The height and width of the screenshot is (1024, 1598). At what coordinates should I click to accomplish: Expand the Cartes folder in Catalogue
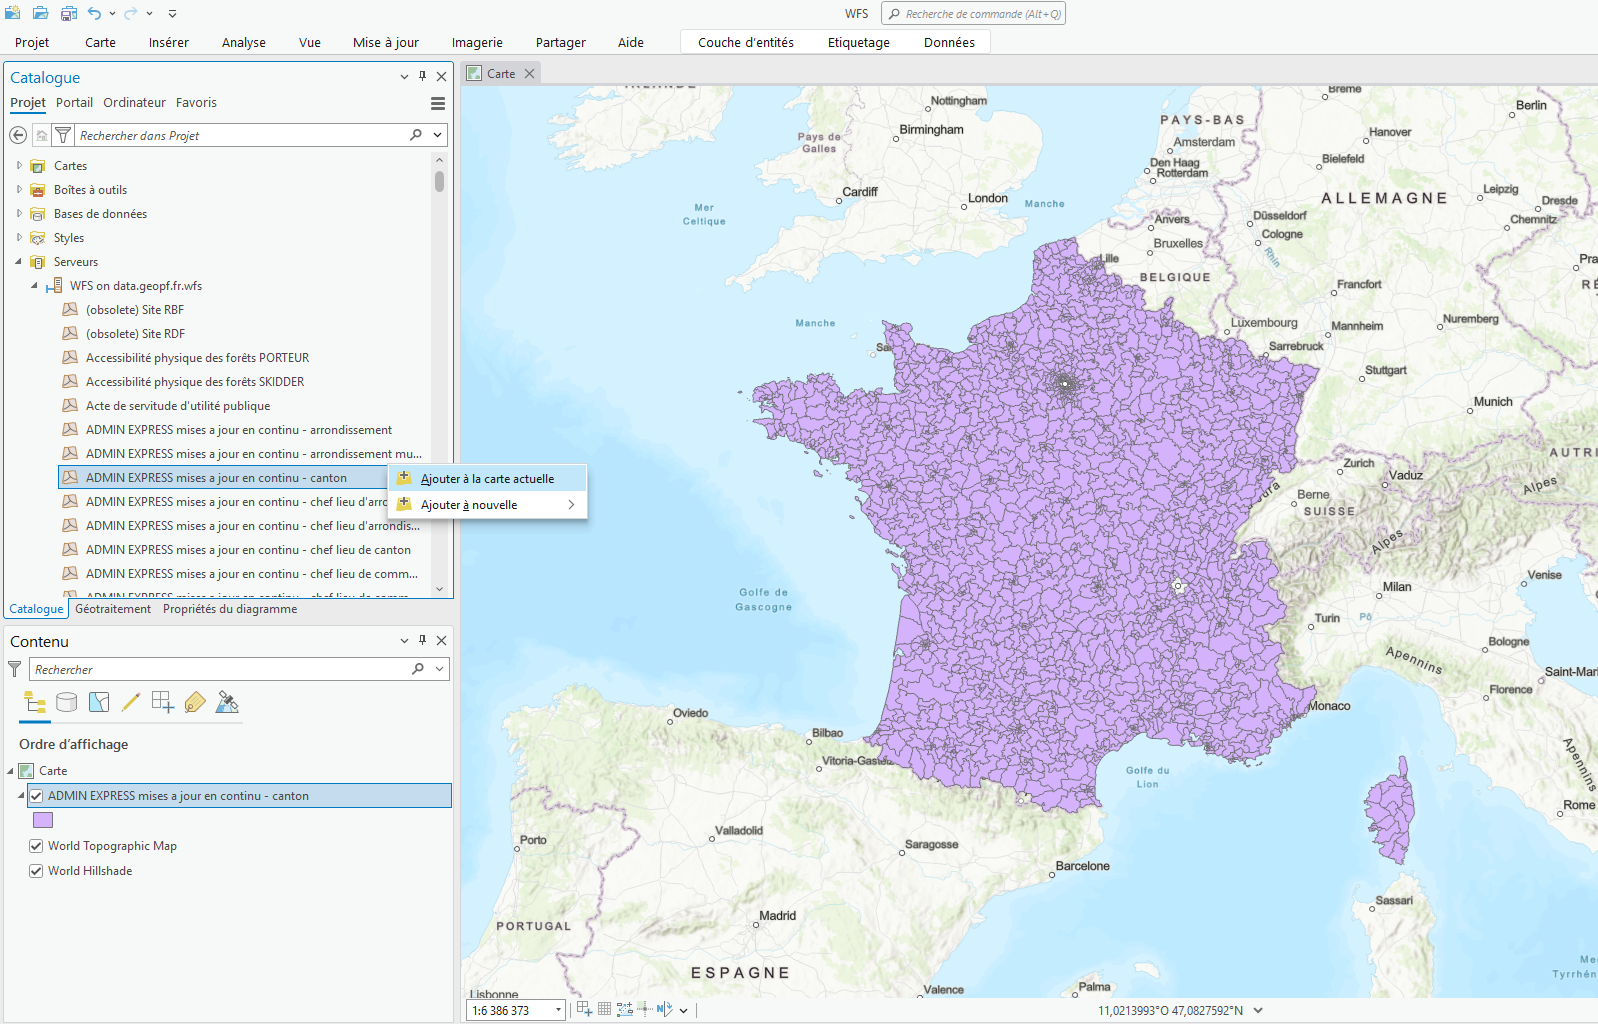click(19, 166)
